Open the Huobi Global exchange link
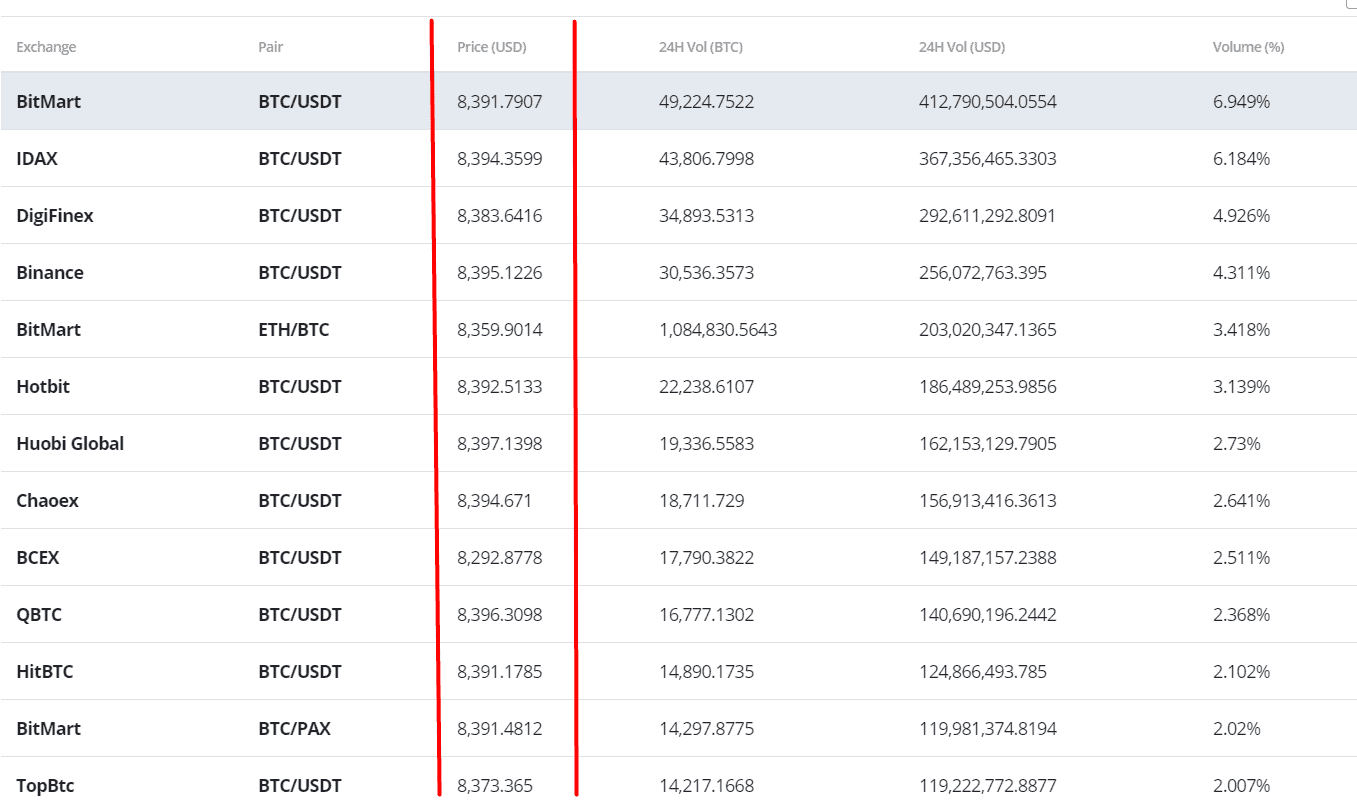Viewport: 1357px width, 806px height. 70,444
